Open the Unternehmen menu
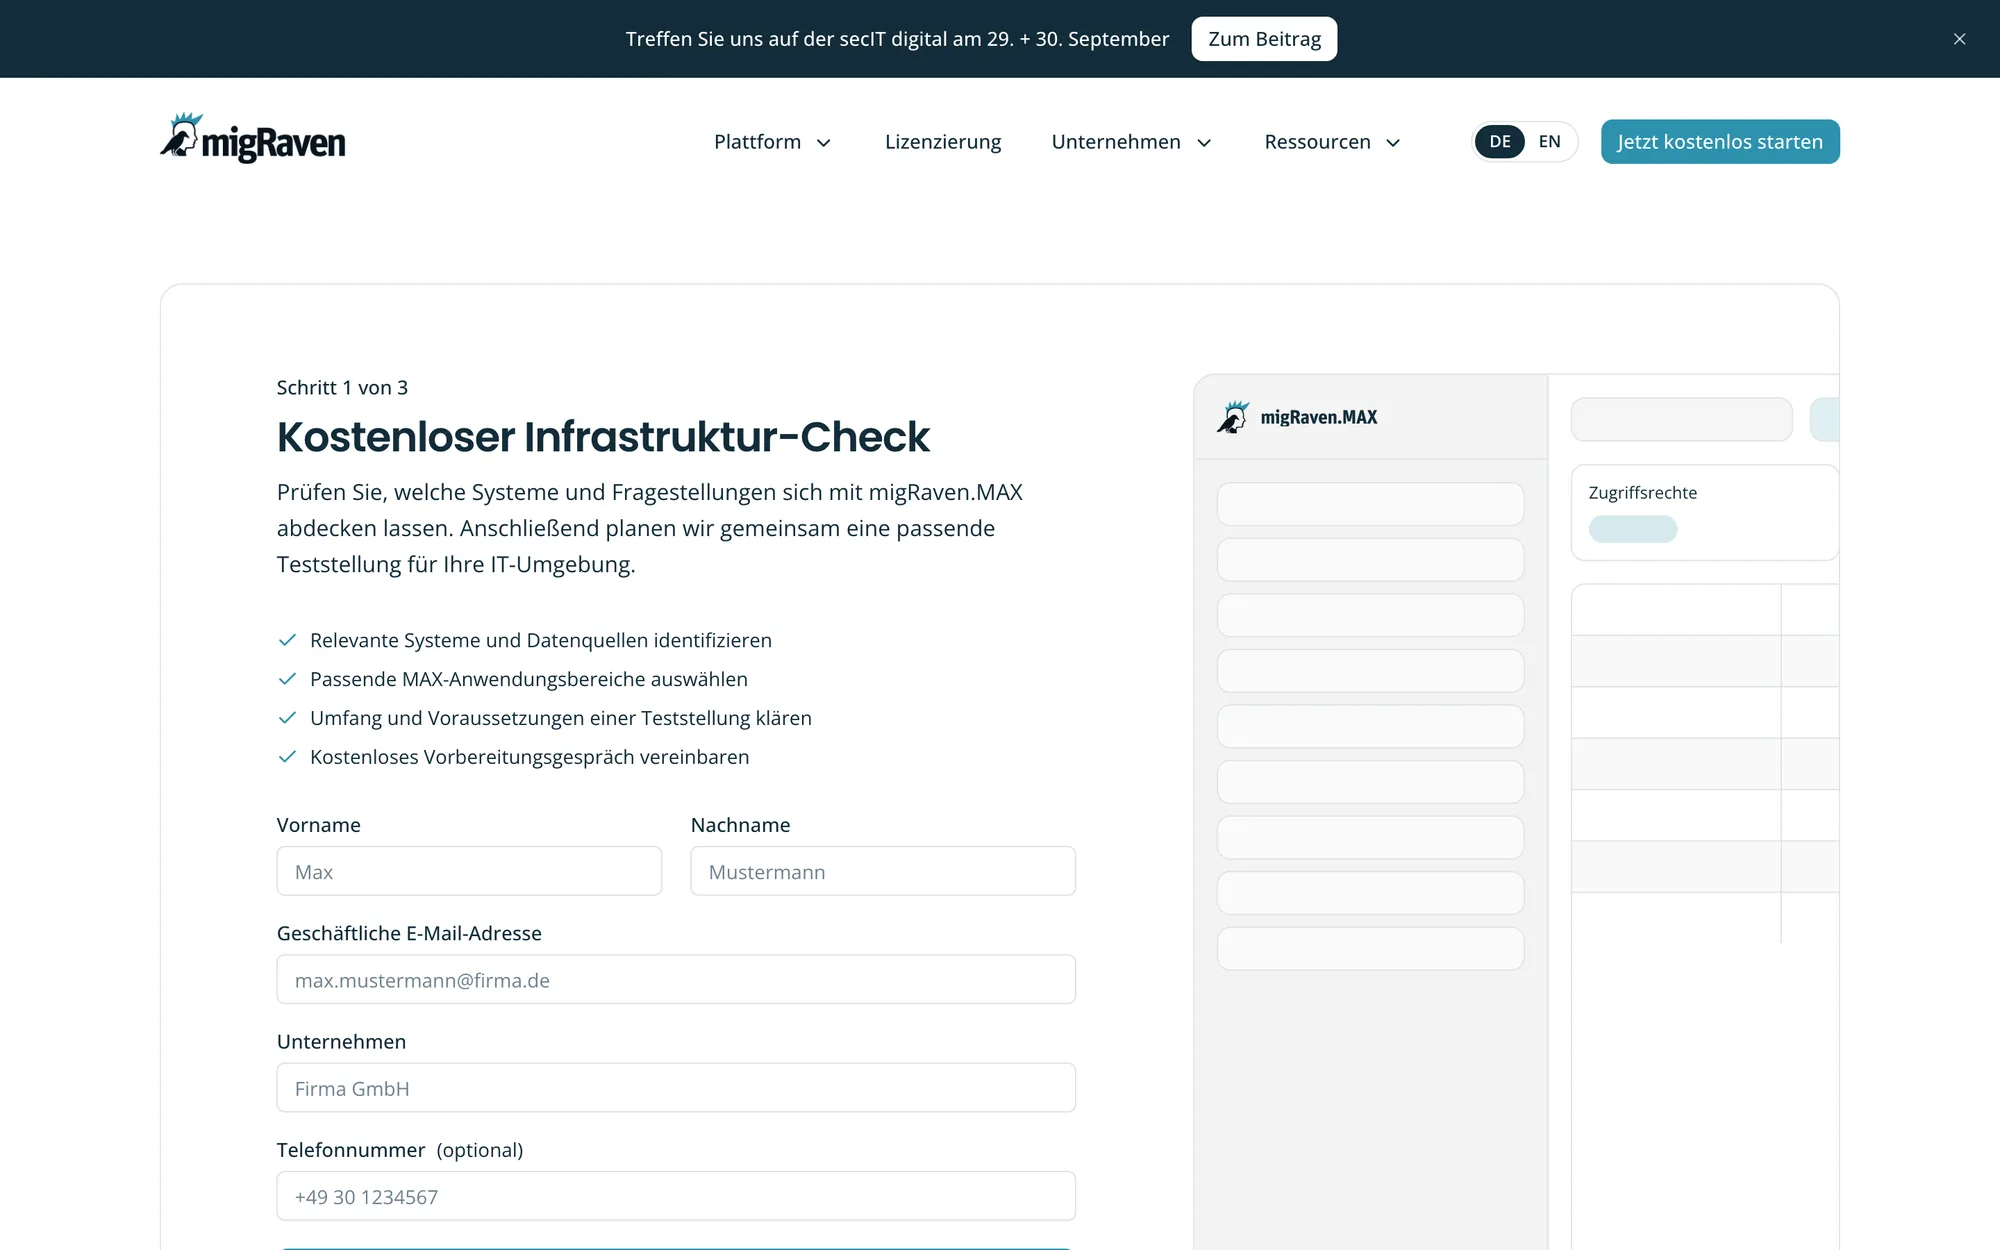The image size is (2000, 1250). click(x=1131, y=142)
